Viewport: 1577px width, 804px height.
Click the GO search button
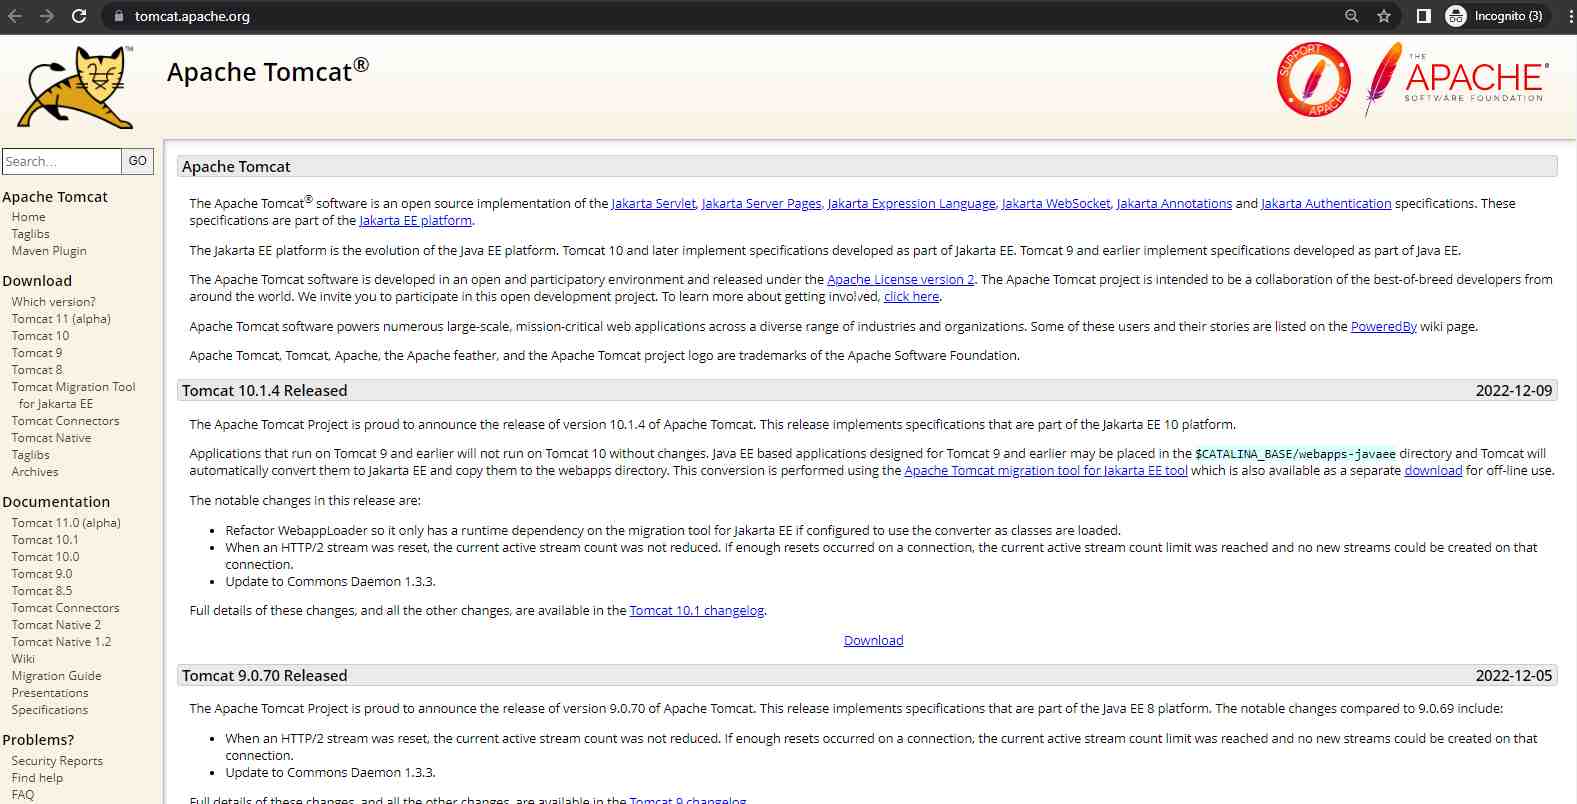click(x=138, y=161)
